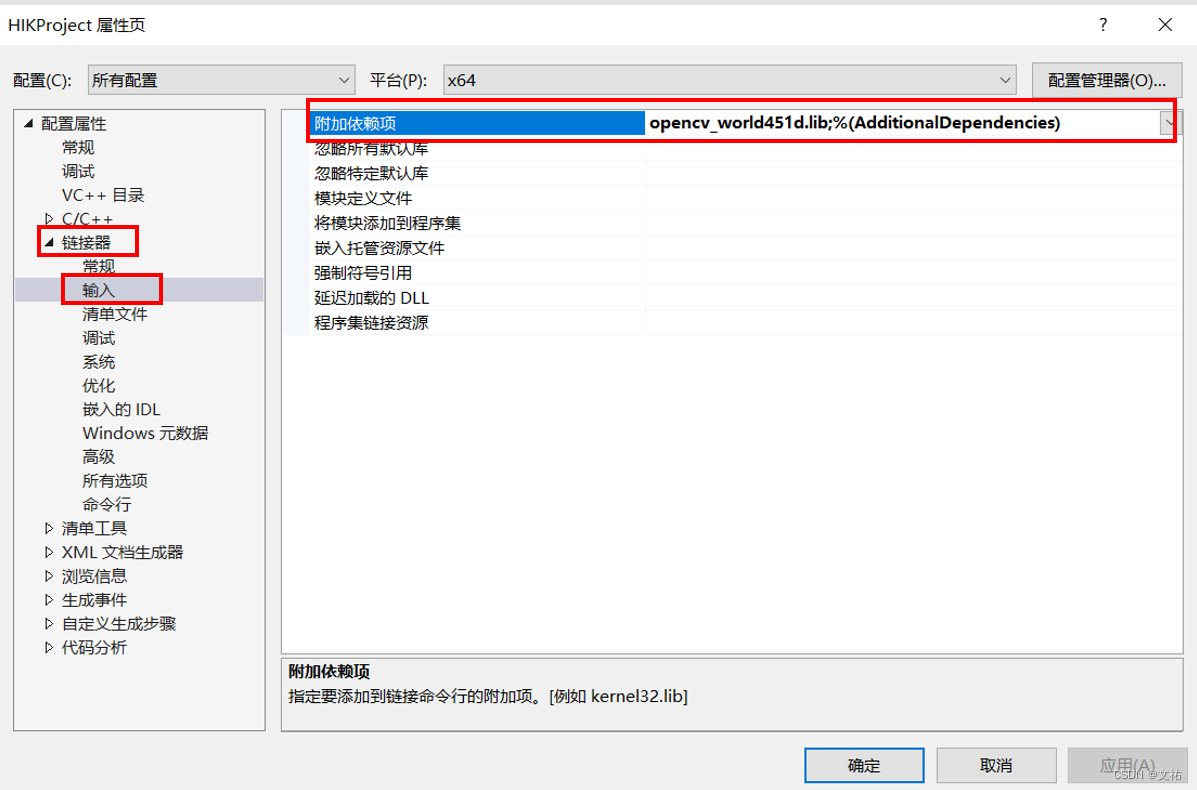Click the 配置管理器(O)... button
Image resolution: width=1197 pixels, height=790 pixels.
[1107, 80]
